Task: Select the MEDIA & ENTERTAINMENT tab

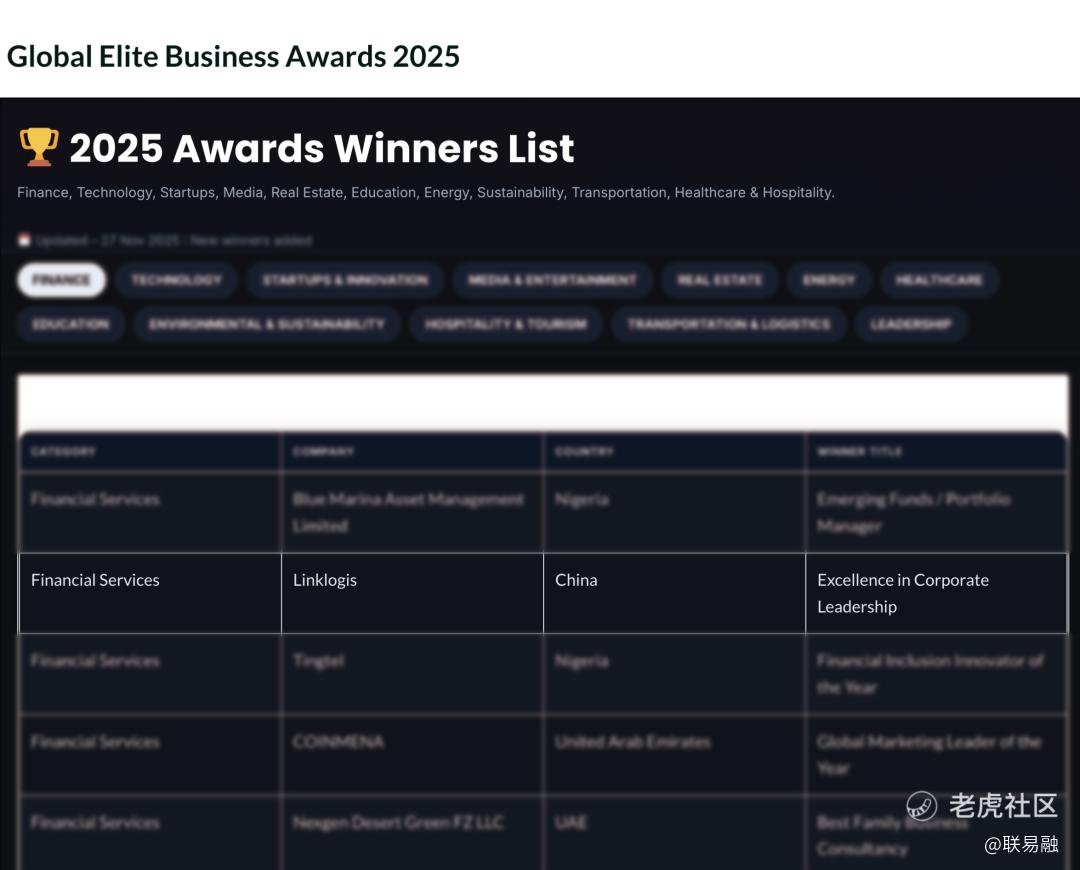Action: (x=552, y=280)
